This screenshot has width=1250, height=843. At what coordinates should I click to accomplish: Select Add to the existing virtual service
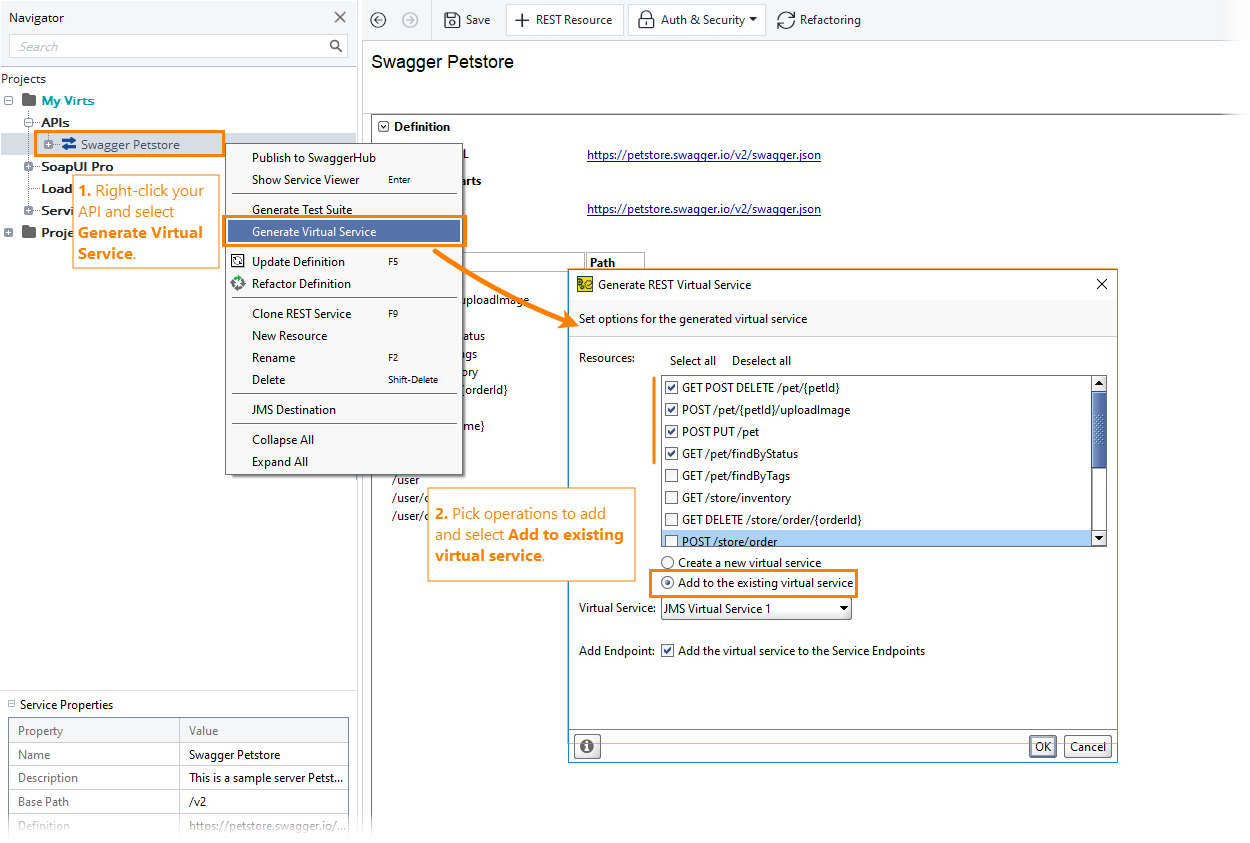pos(668,583)
